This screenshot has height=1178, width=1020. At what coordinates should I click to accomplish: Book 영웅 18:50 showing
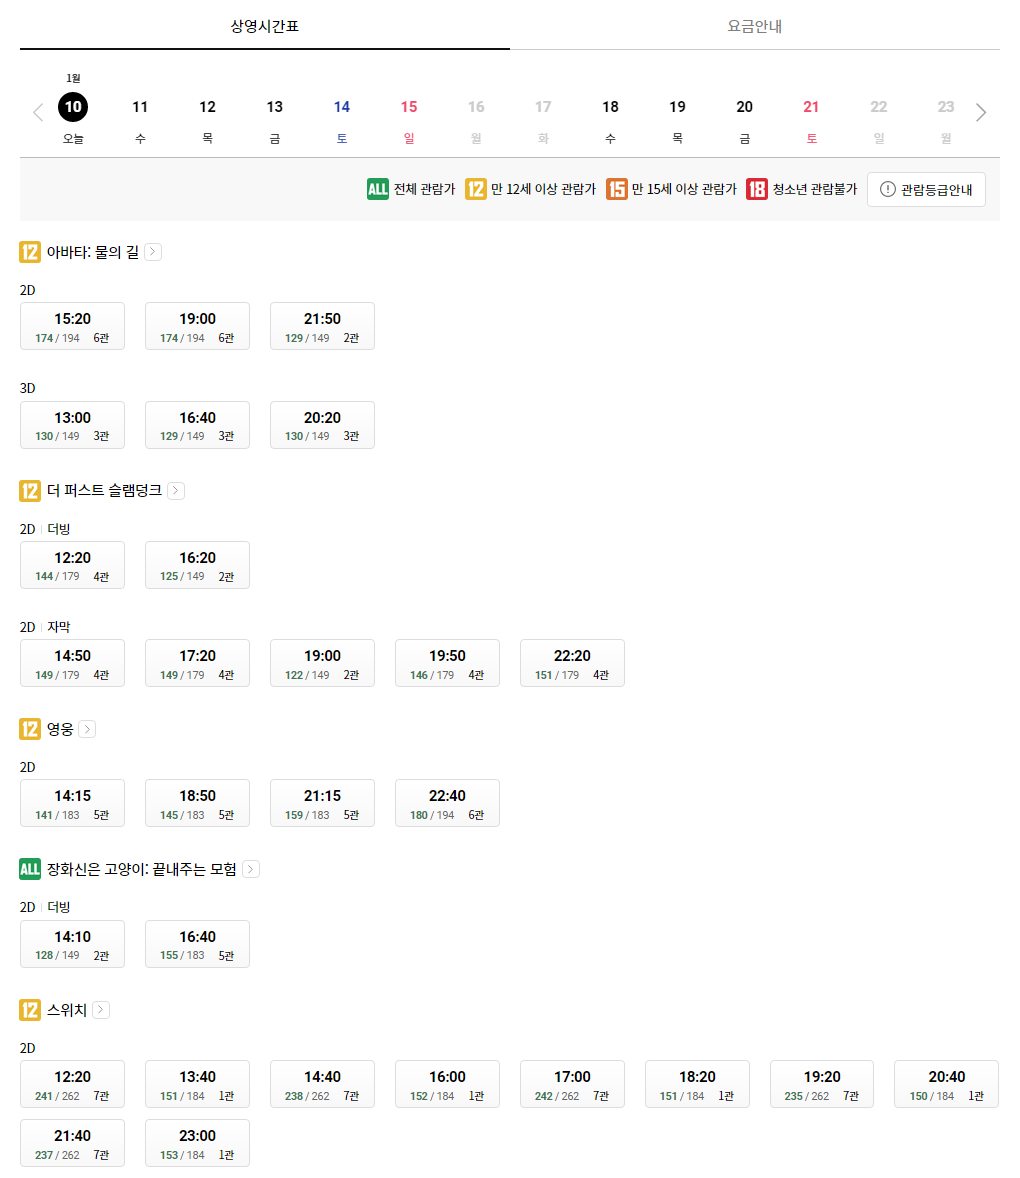click(198, 803)
